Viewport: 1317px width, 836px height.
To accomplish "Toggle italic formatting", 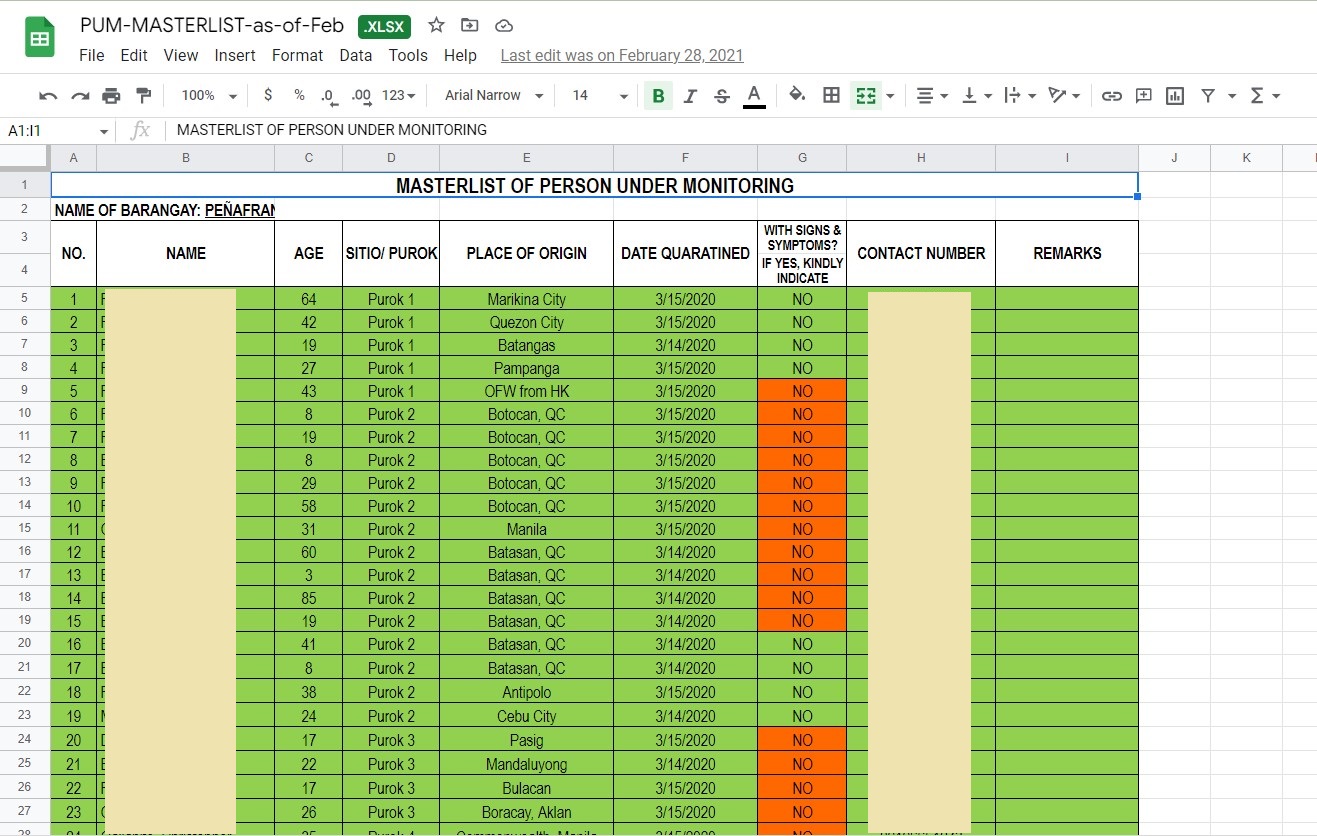I will point(690,96).
